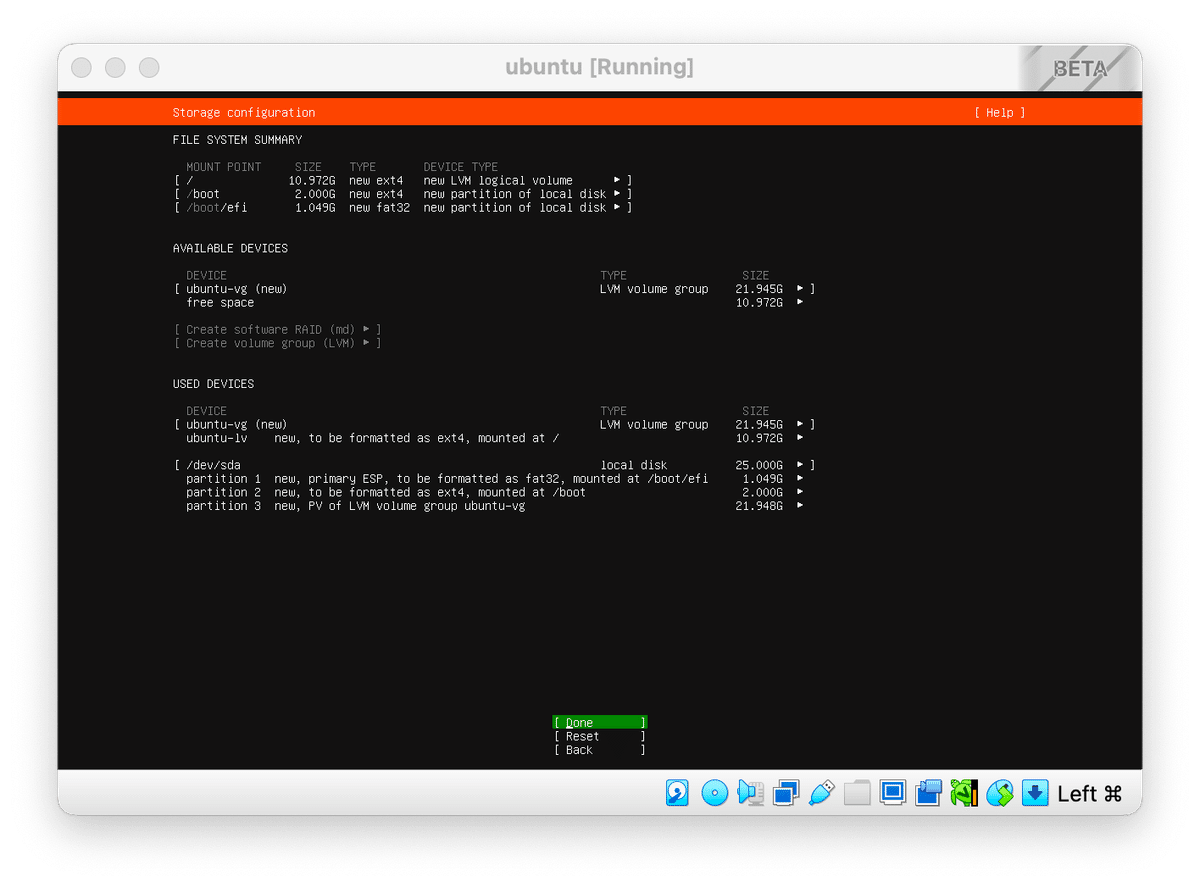
Task: Select Create volume group (LVM)
Action: [278, 343]
